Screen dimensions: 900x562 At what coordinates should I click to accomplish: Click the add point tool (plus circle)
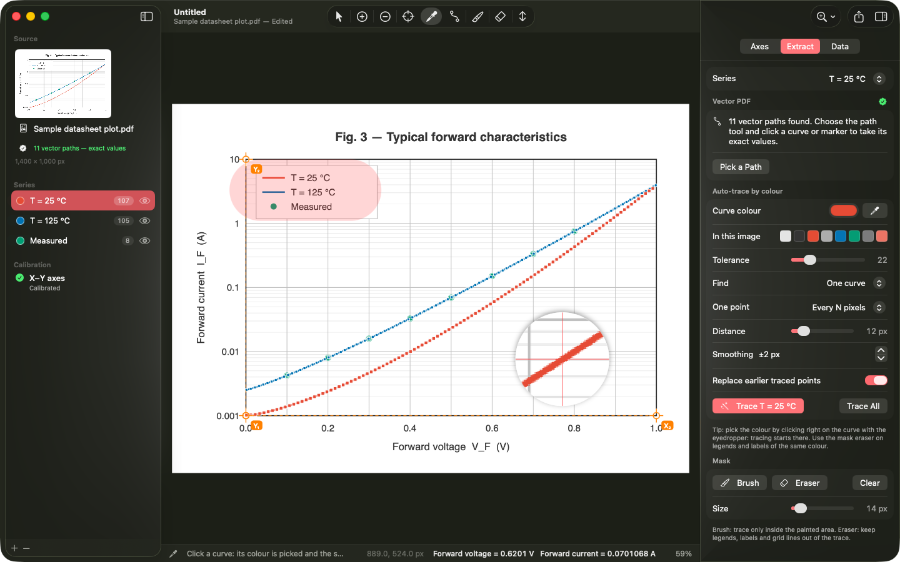(x=362, y=17)
